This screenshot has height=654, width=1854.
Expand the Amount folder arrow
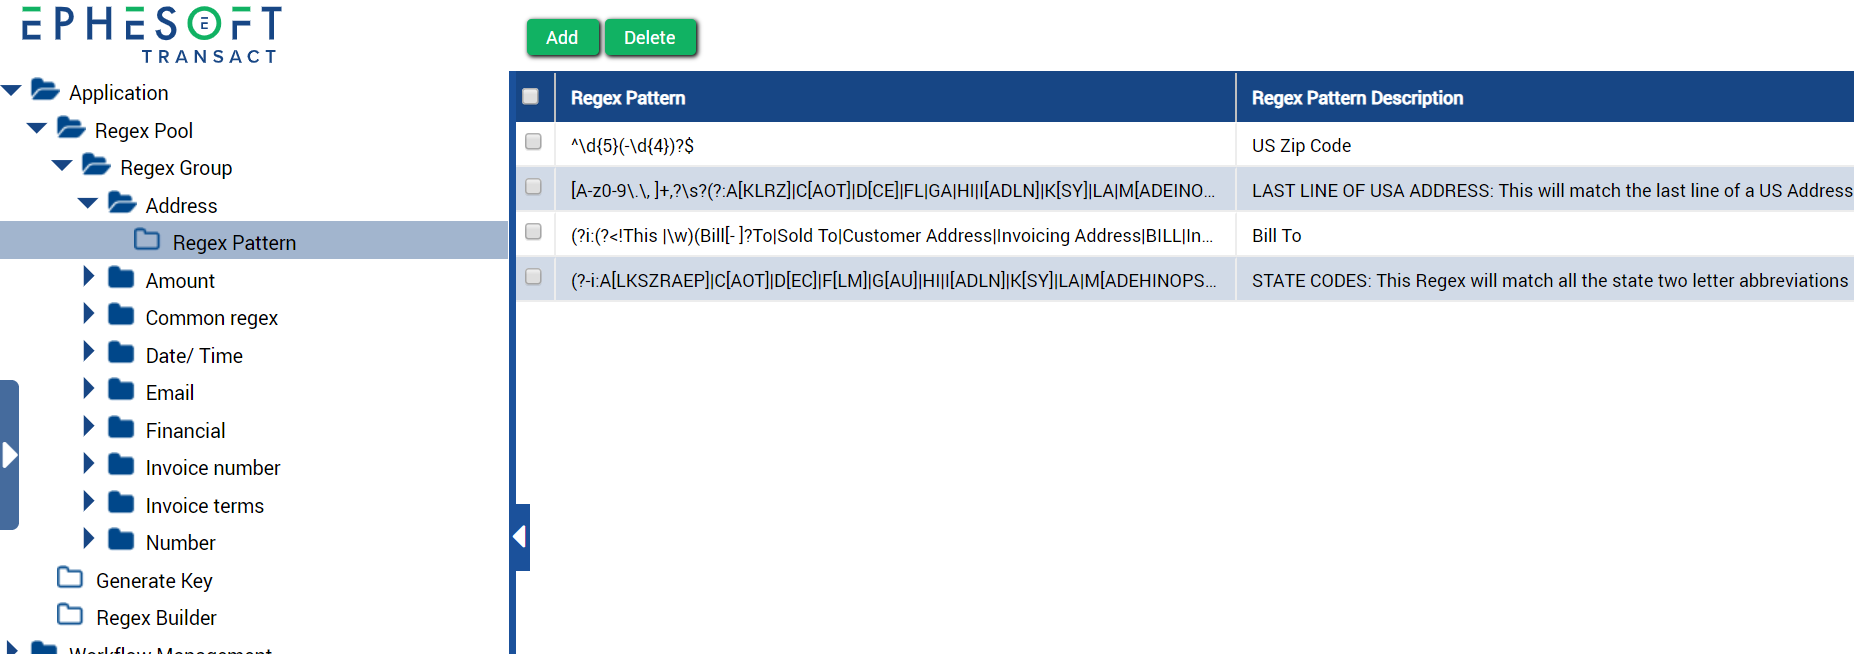(89, 277)
